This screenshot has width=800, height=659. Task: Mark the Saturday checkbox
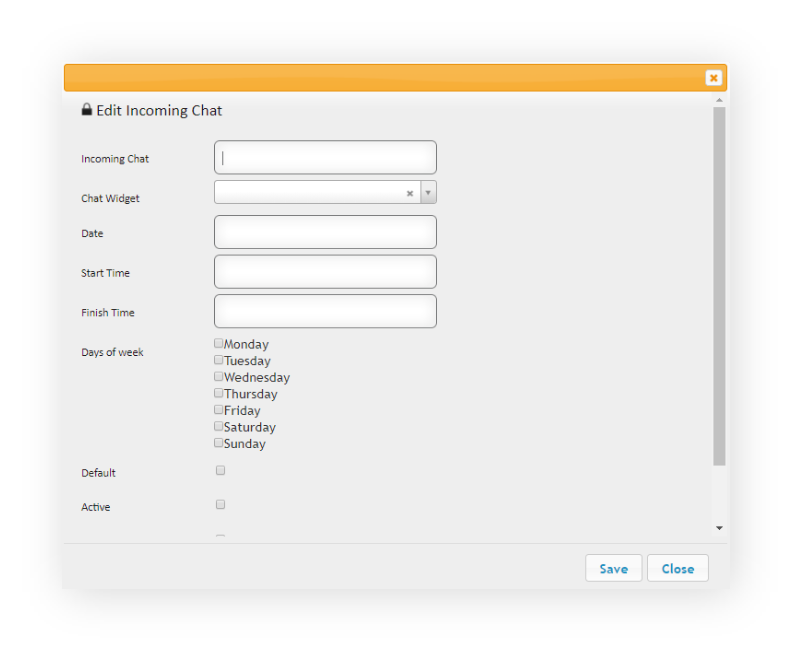(x=218, y=426)
